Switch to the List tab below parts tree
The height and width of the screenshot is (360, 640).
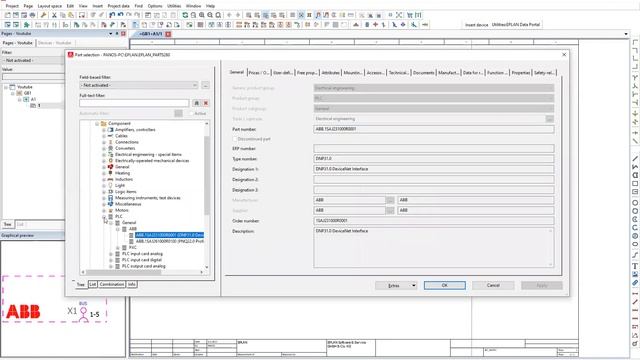93,284
